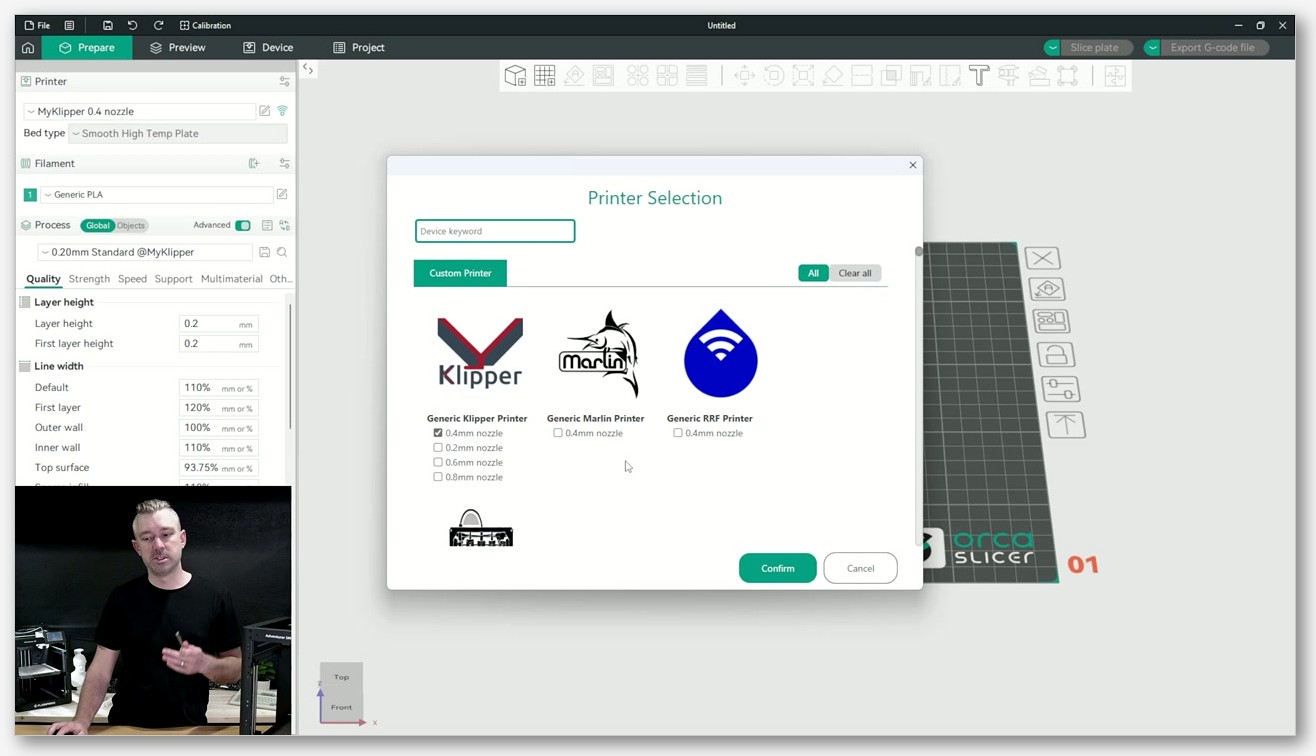Open the Support settings tab

pyautogui.click(x=173, y=279)
